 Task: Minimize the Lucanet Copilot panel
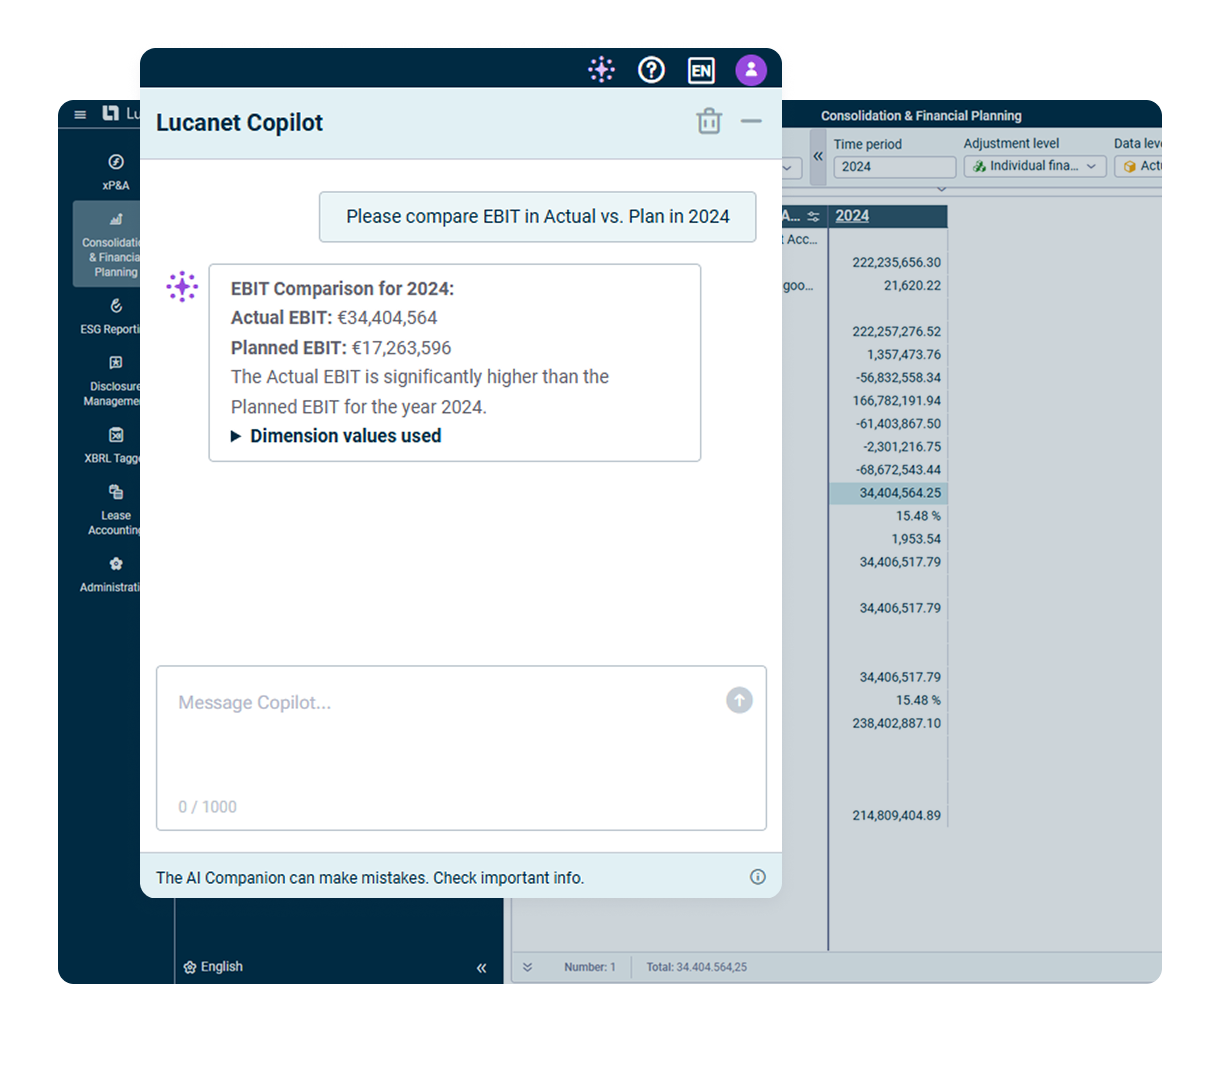tap(751, 121)
